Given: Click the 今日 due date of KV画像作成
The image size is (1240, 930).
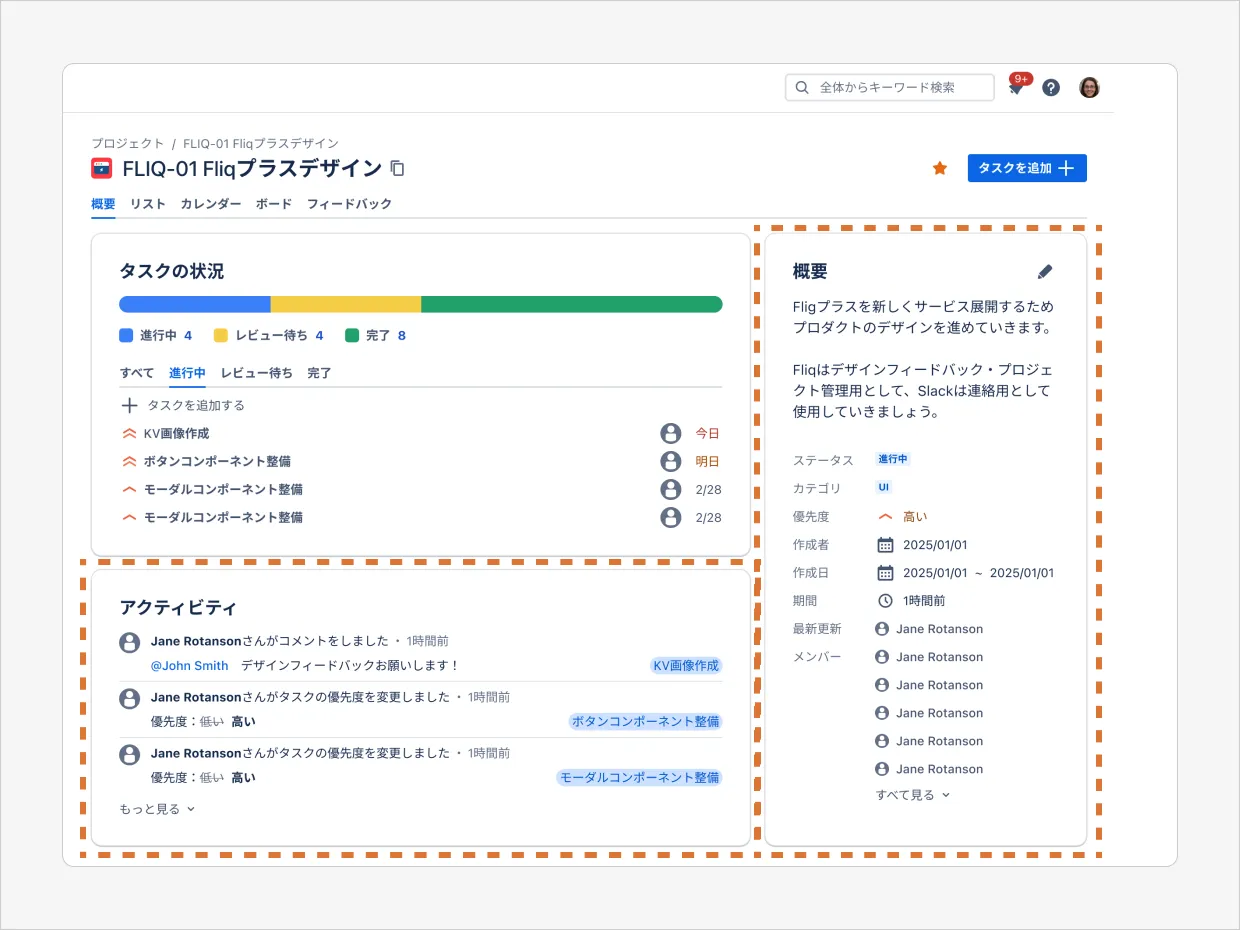Looking at the screenshot, I should [x=708, y=433].
